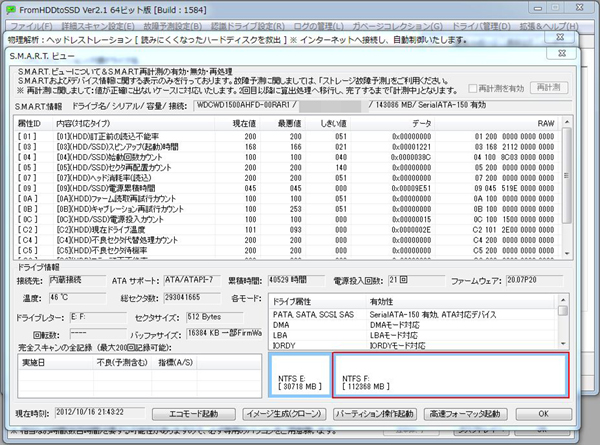This screenshot has width=600, height=445.
Task: Enable the 再計測を有効 checkbox
Action: click(x=473, y=88)
